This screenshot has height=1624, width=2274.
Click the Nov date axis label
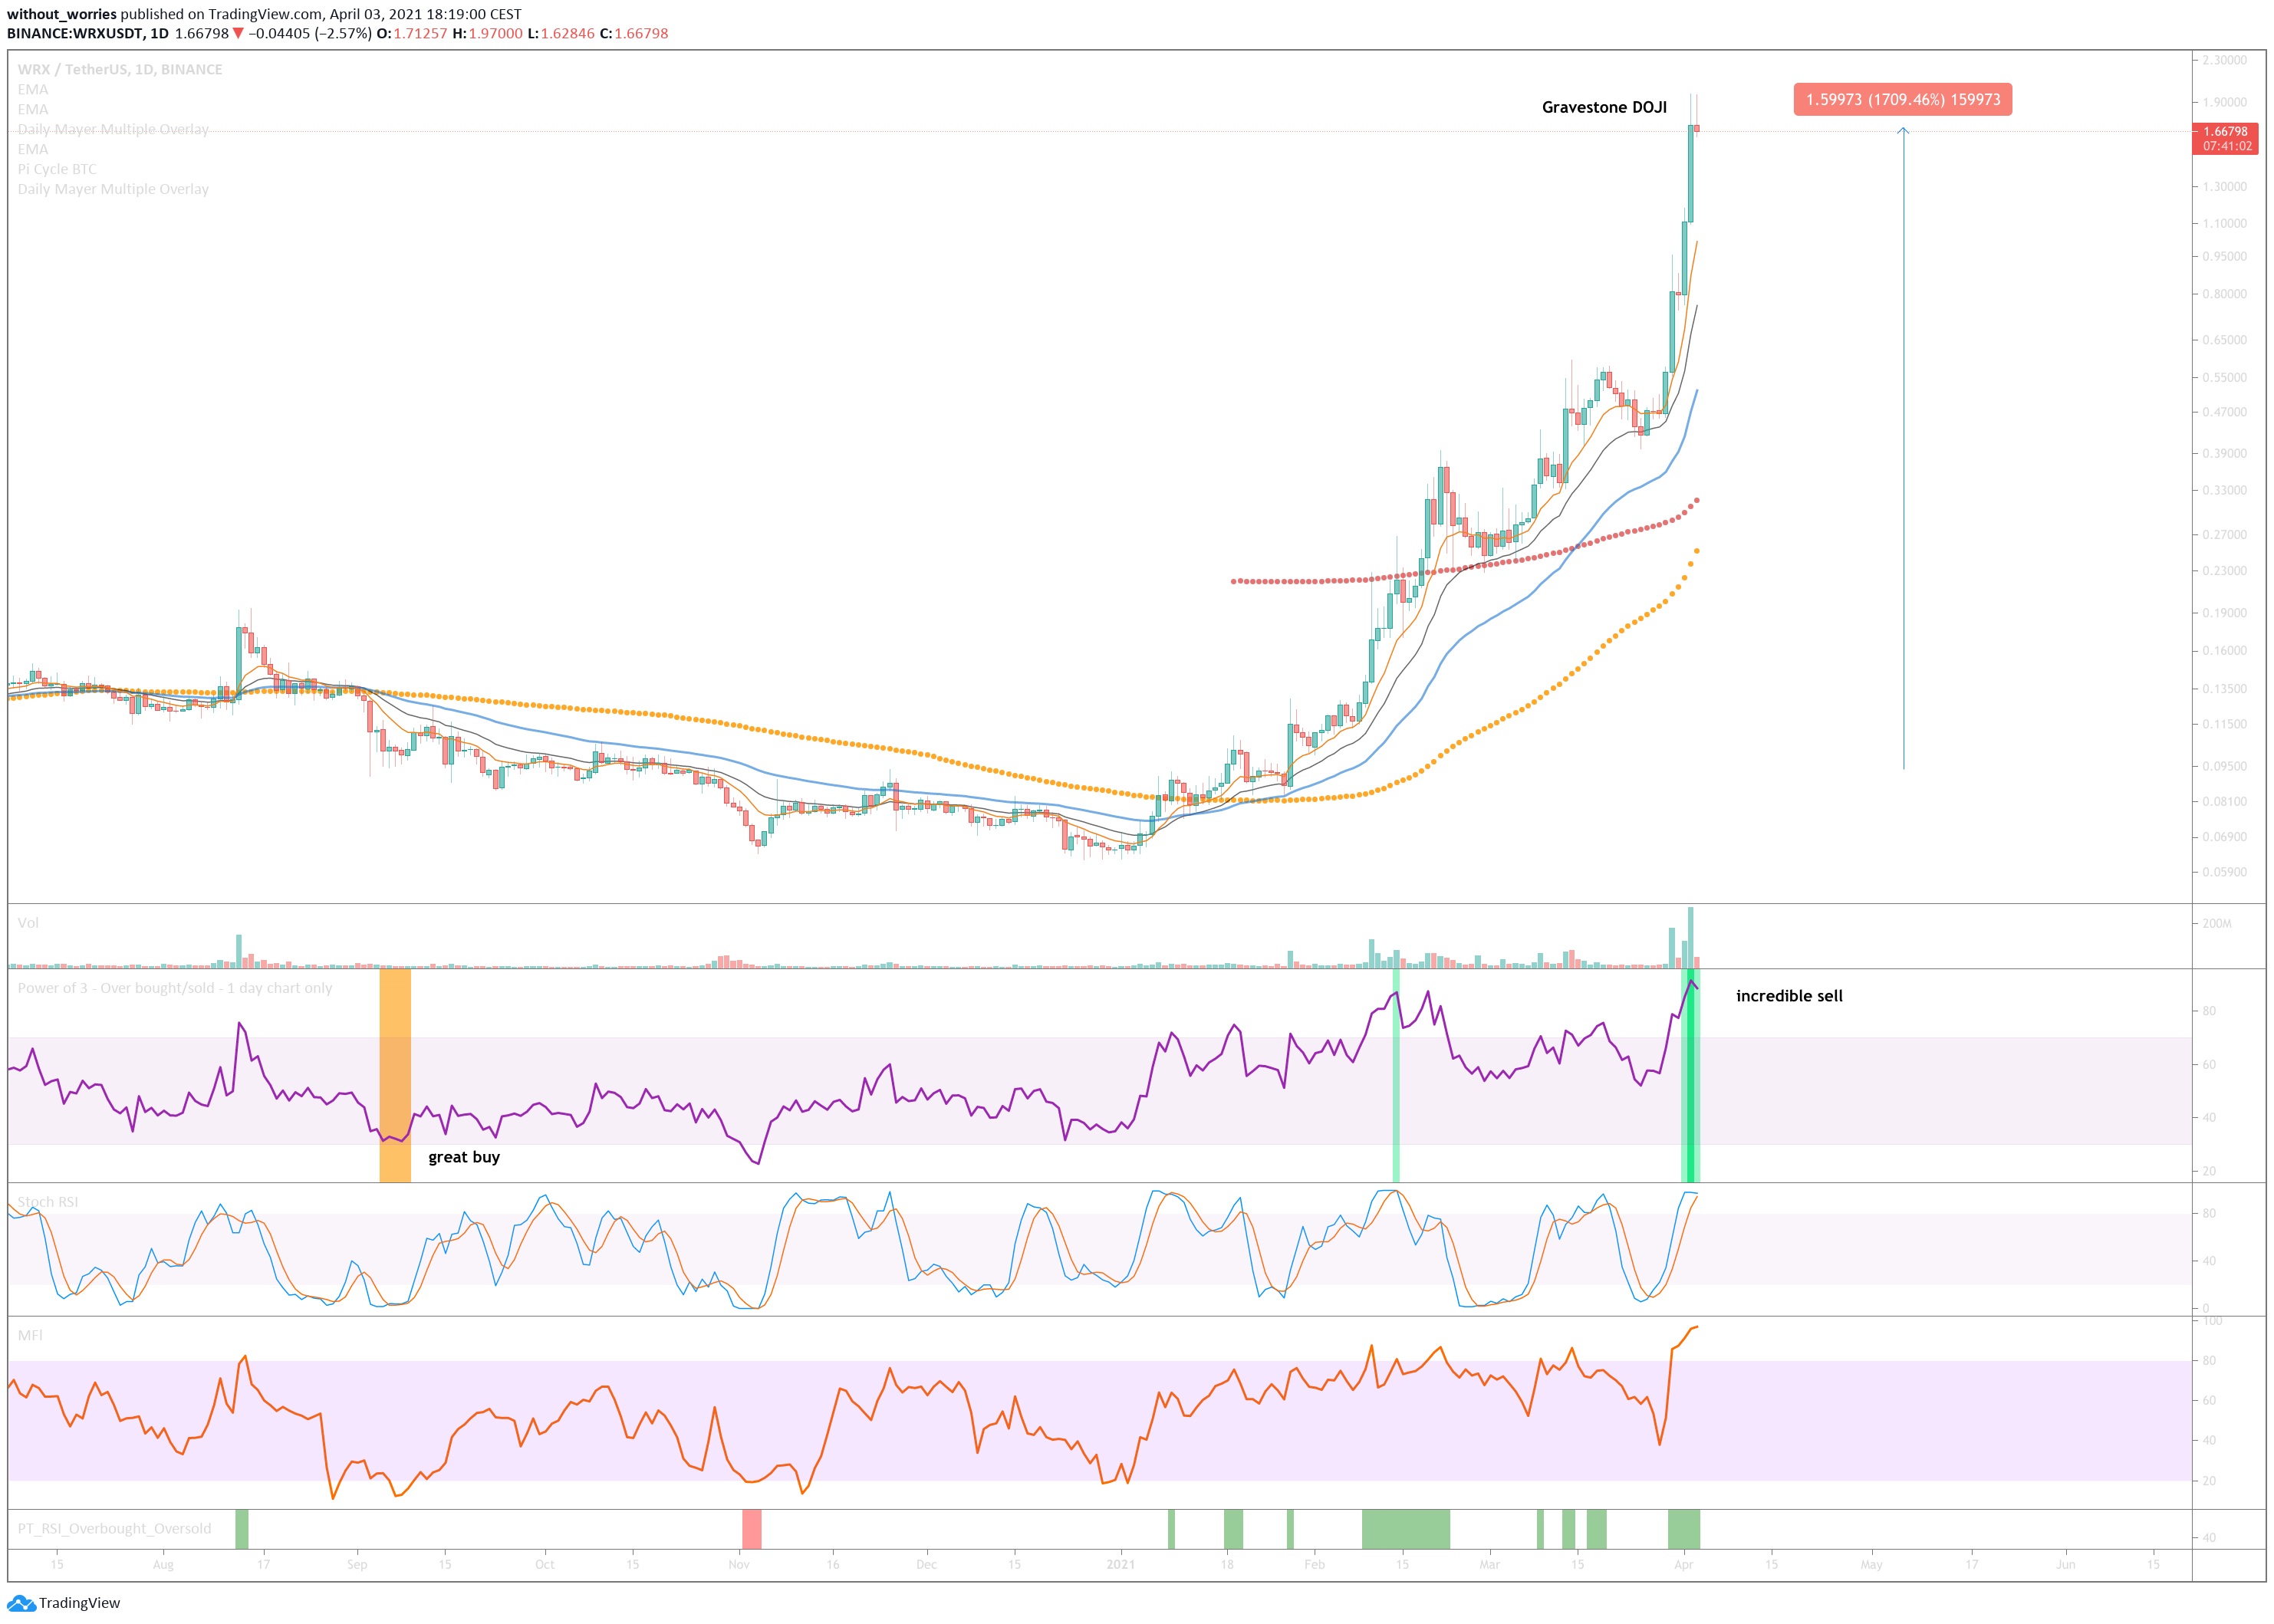coord(739,1564)
